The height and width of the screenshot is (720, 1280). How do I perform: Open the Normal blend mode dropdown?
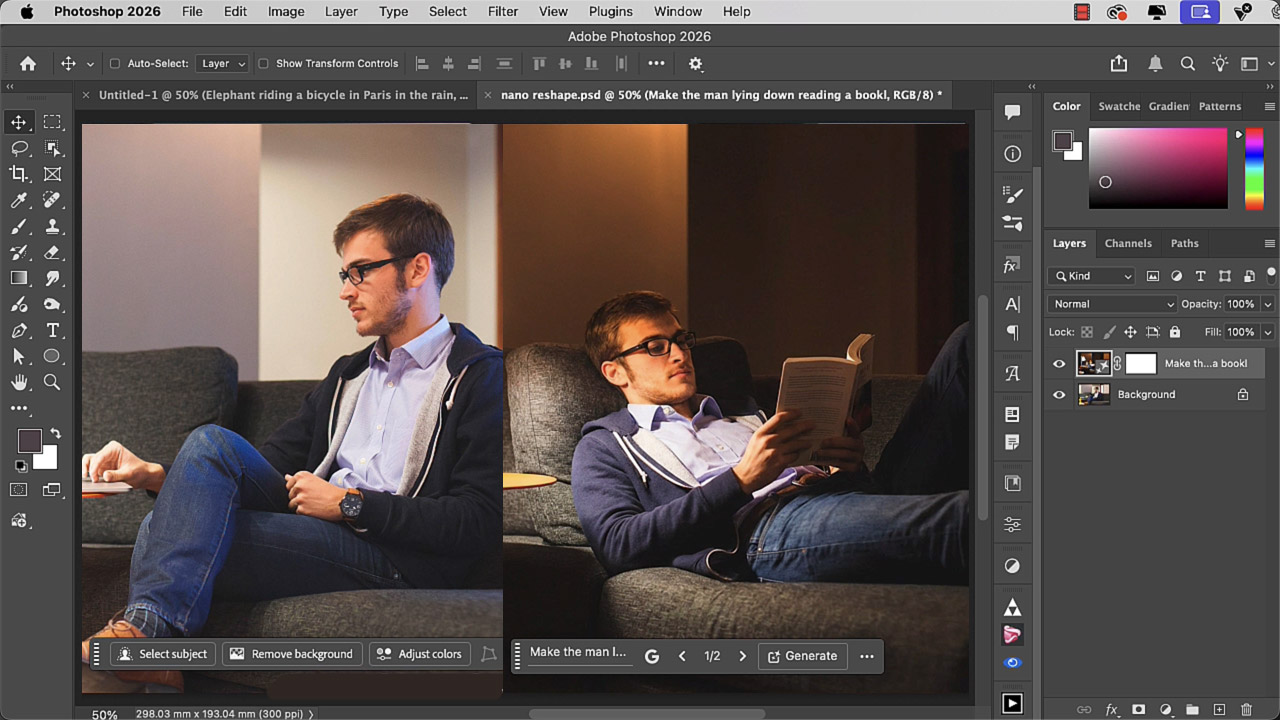(x=1111, y=304)
